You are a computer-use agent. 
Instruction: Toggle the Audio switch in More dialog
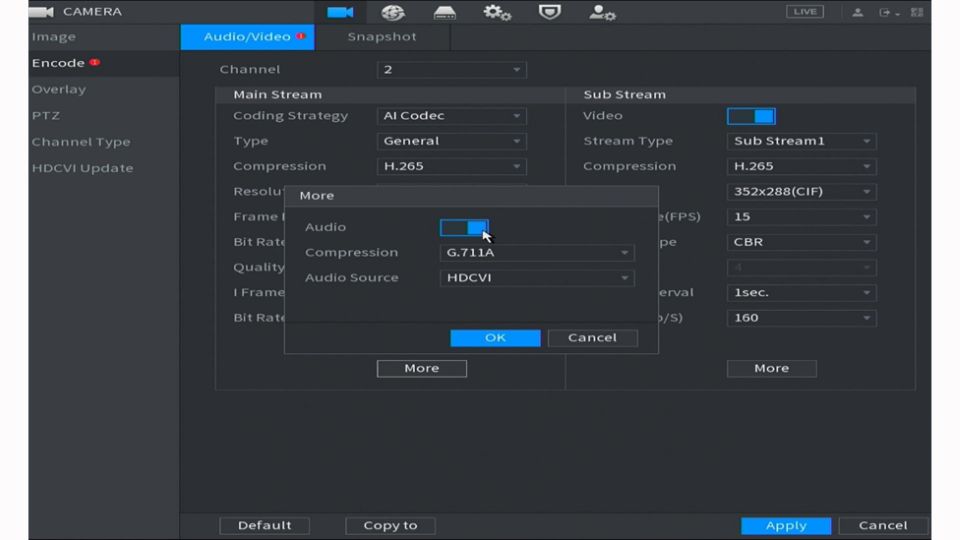(x=464, y=228)
